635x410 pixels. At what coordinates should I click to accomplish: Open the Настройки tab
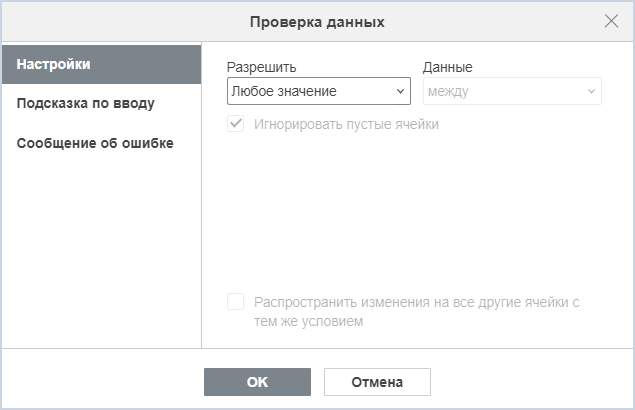pyautogui.click(x=101, y=64)
